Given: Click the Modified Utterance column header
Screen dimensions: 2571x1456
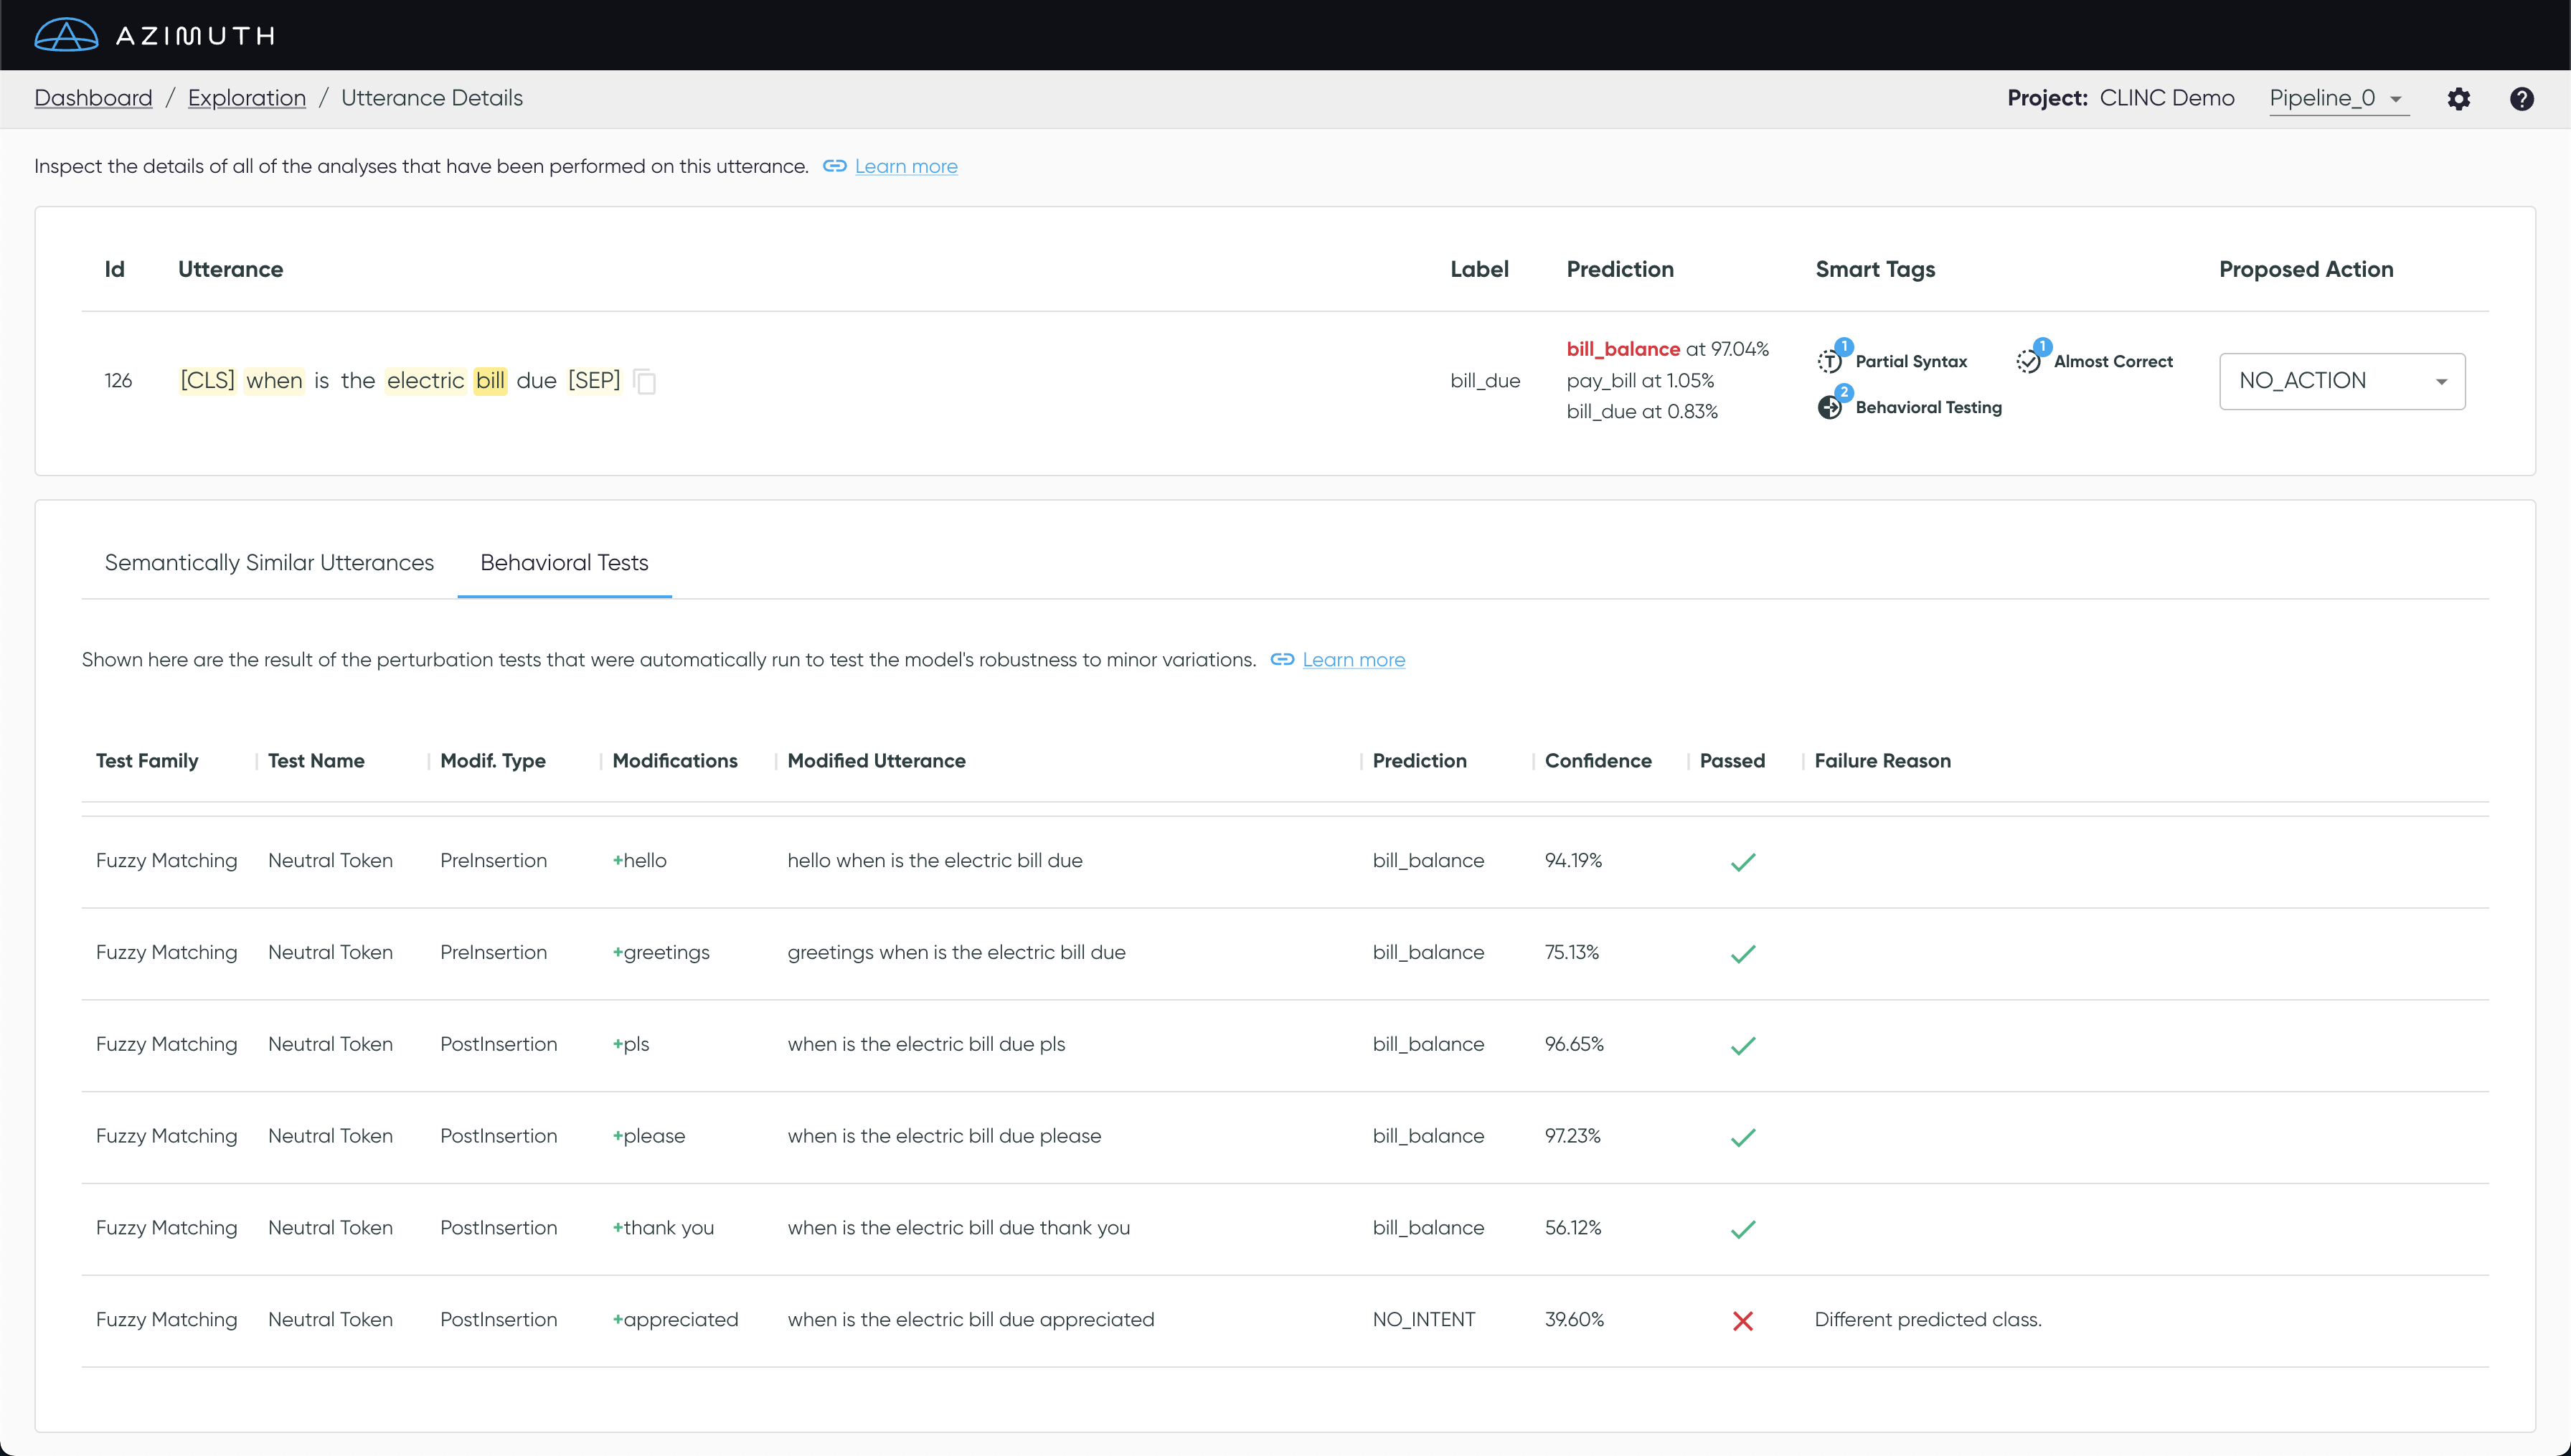Looking at the screenshot, I should pyautogui.click(x=876, y=760).
